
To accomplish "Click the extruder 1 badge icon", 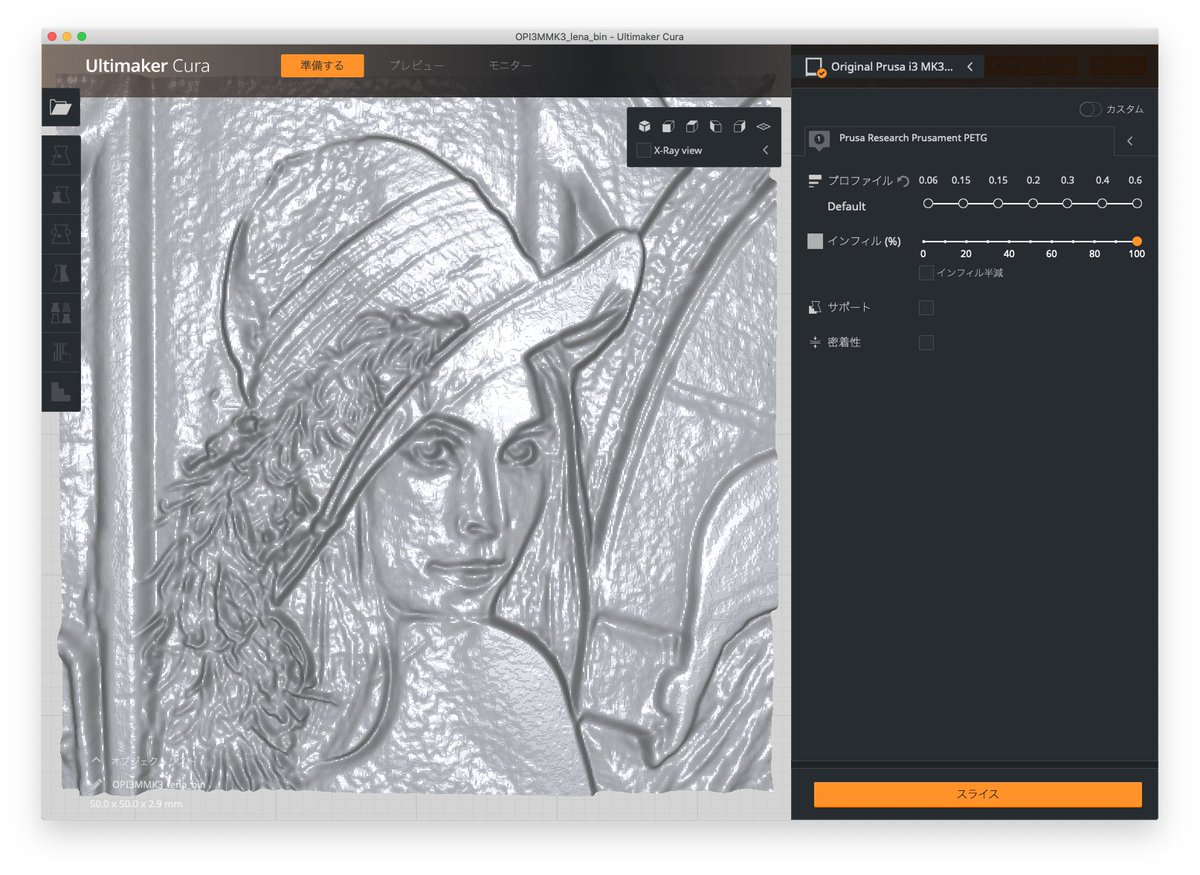I will 819,139.
